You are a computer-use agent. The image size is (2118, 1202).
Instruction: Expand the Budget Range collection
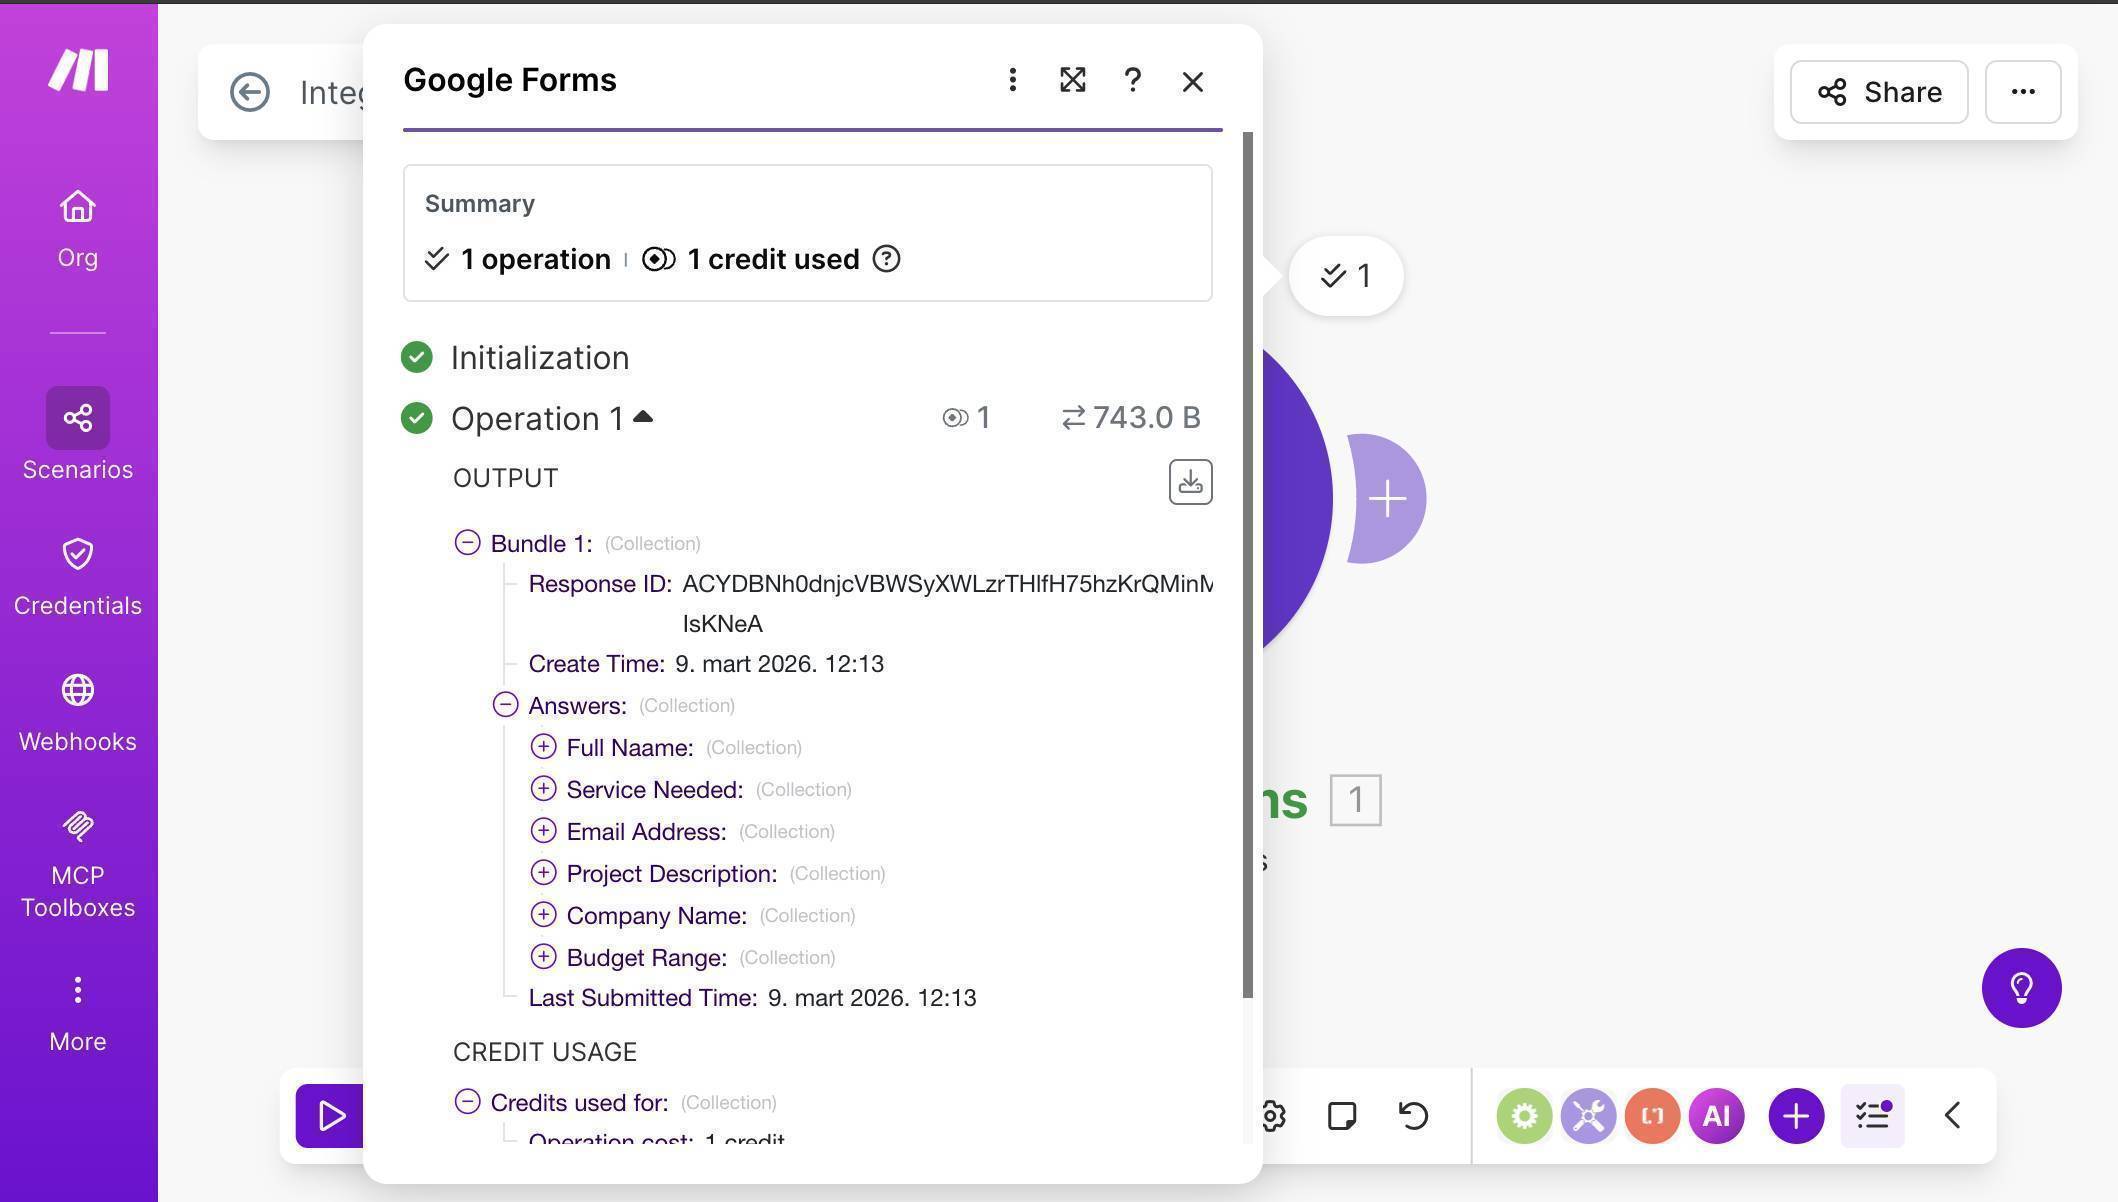[544, 956]
